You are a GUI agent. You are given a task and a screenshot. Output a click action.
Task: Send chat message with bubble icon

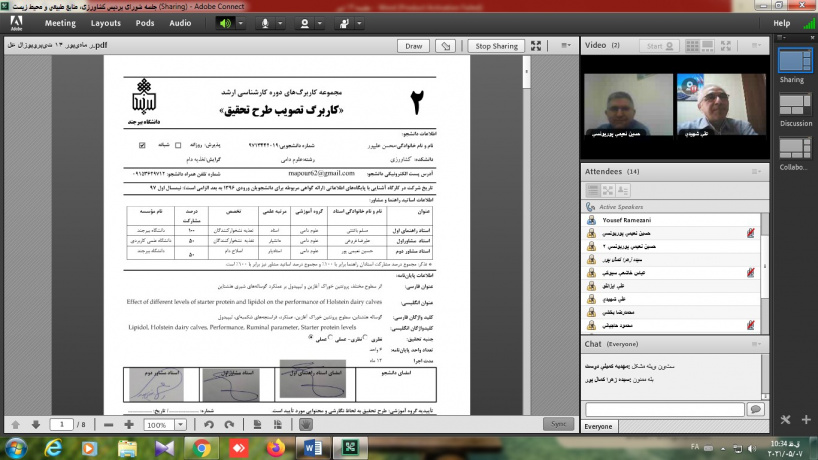(x=756, y=409)
